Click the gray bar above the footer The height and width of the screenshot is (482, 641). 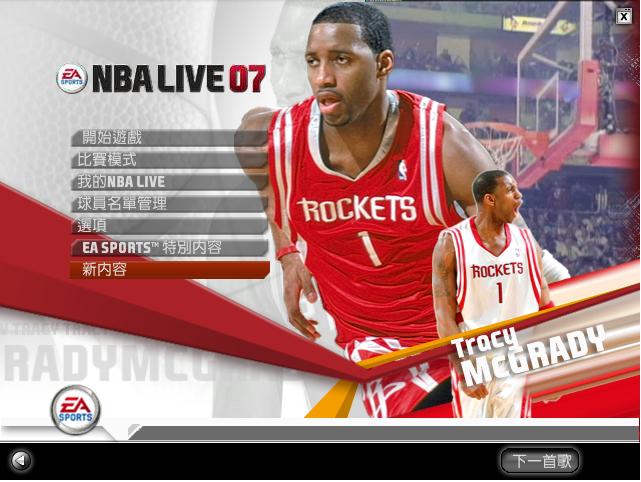(380, 433)
